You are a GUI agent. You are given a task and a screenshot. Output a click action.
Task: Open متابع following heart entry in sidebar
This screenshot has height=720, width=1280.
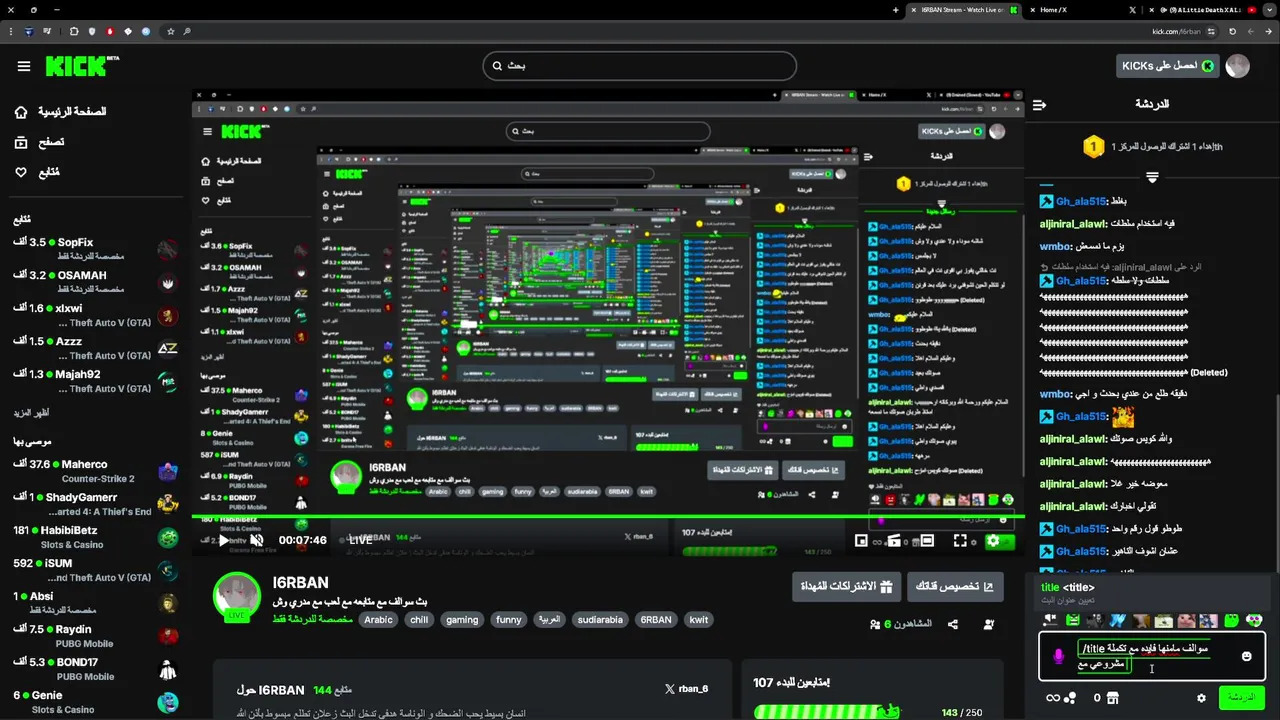click(x=38, y=172)
